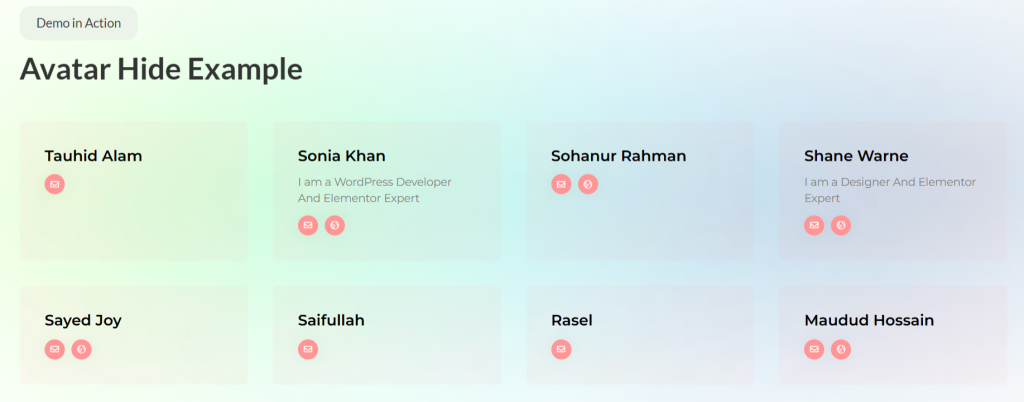Click Sohanur Rahman's email icon
Viewport: 1024px width, 402px height.
tap(561, 184)
